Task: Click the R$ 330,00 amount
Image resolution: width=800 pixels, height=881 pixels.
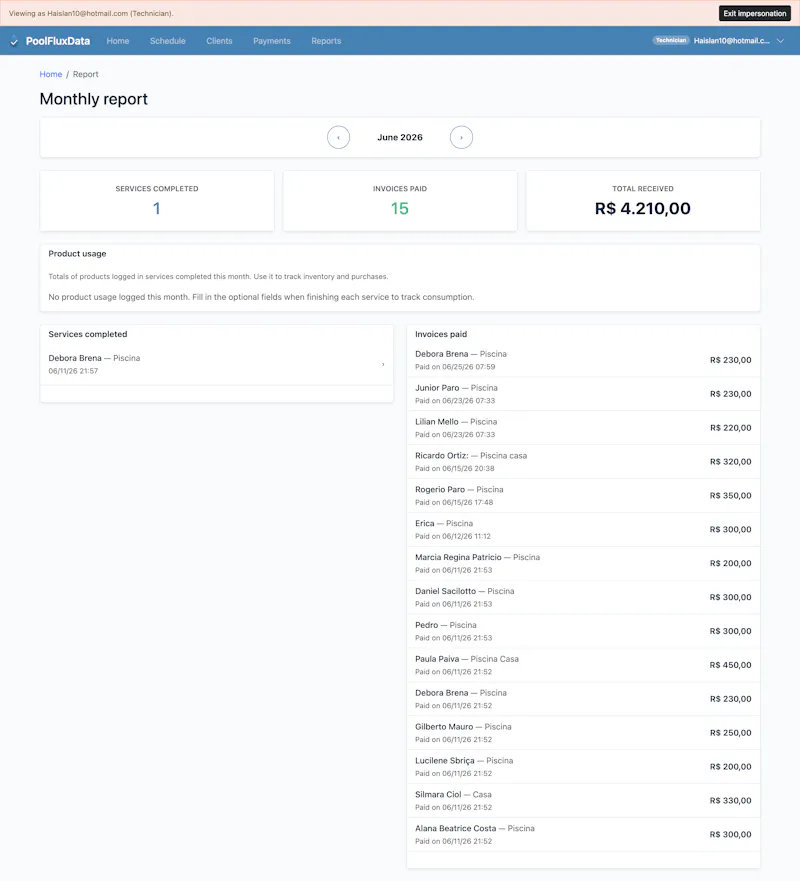Action: point(730,801)
